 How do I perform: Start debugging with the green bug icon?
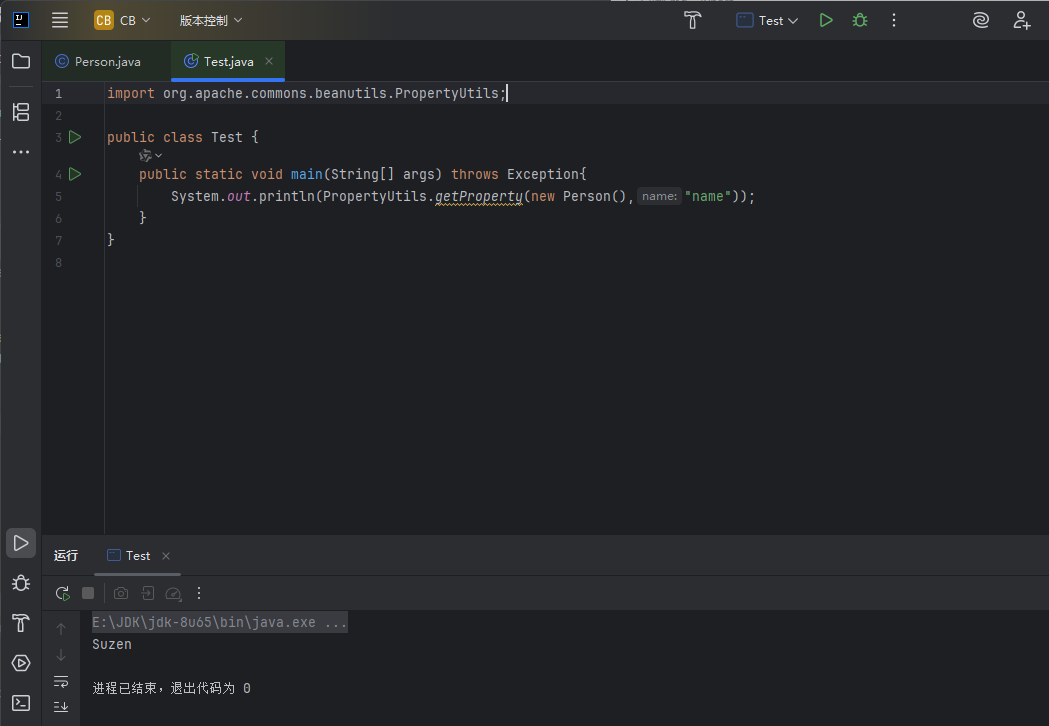(x=859, y=20)
